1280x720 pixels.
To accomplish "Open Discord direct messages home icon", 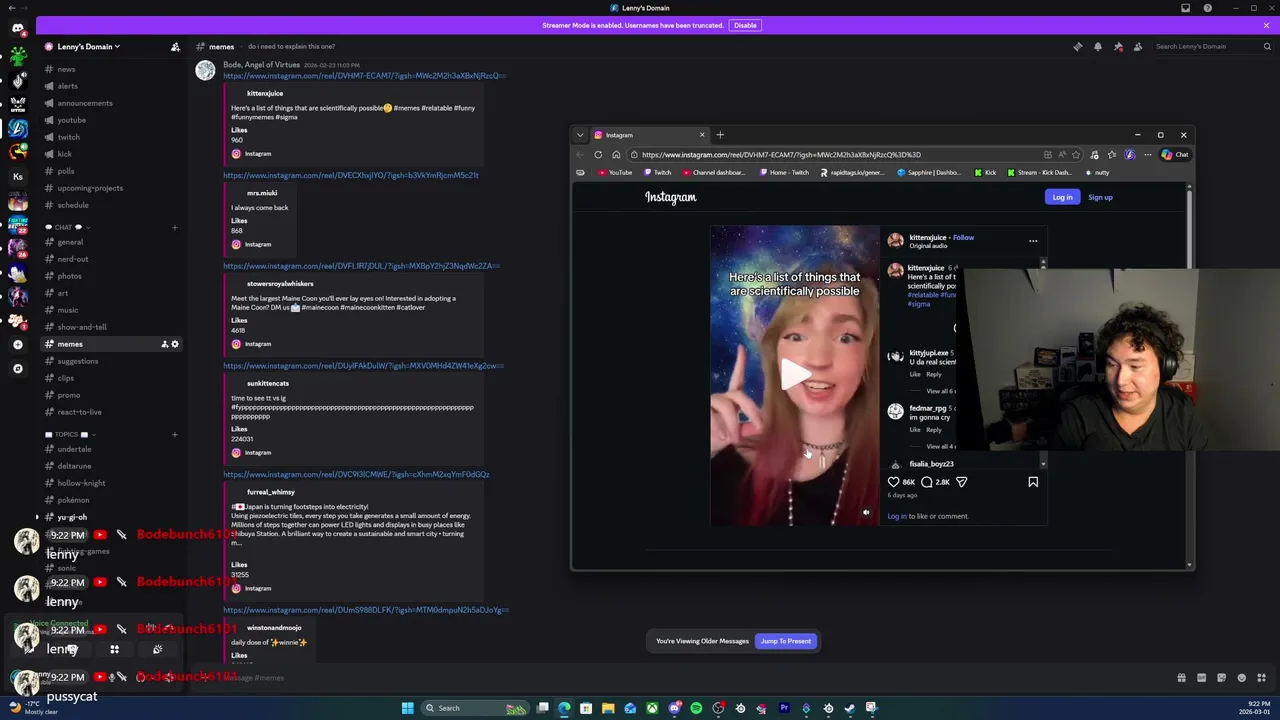I will tap(18, 28).
